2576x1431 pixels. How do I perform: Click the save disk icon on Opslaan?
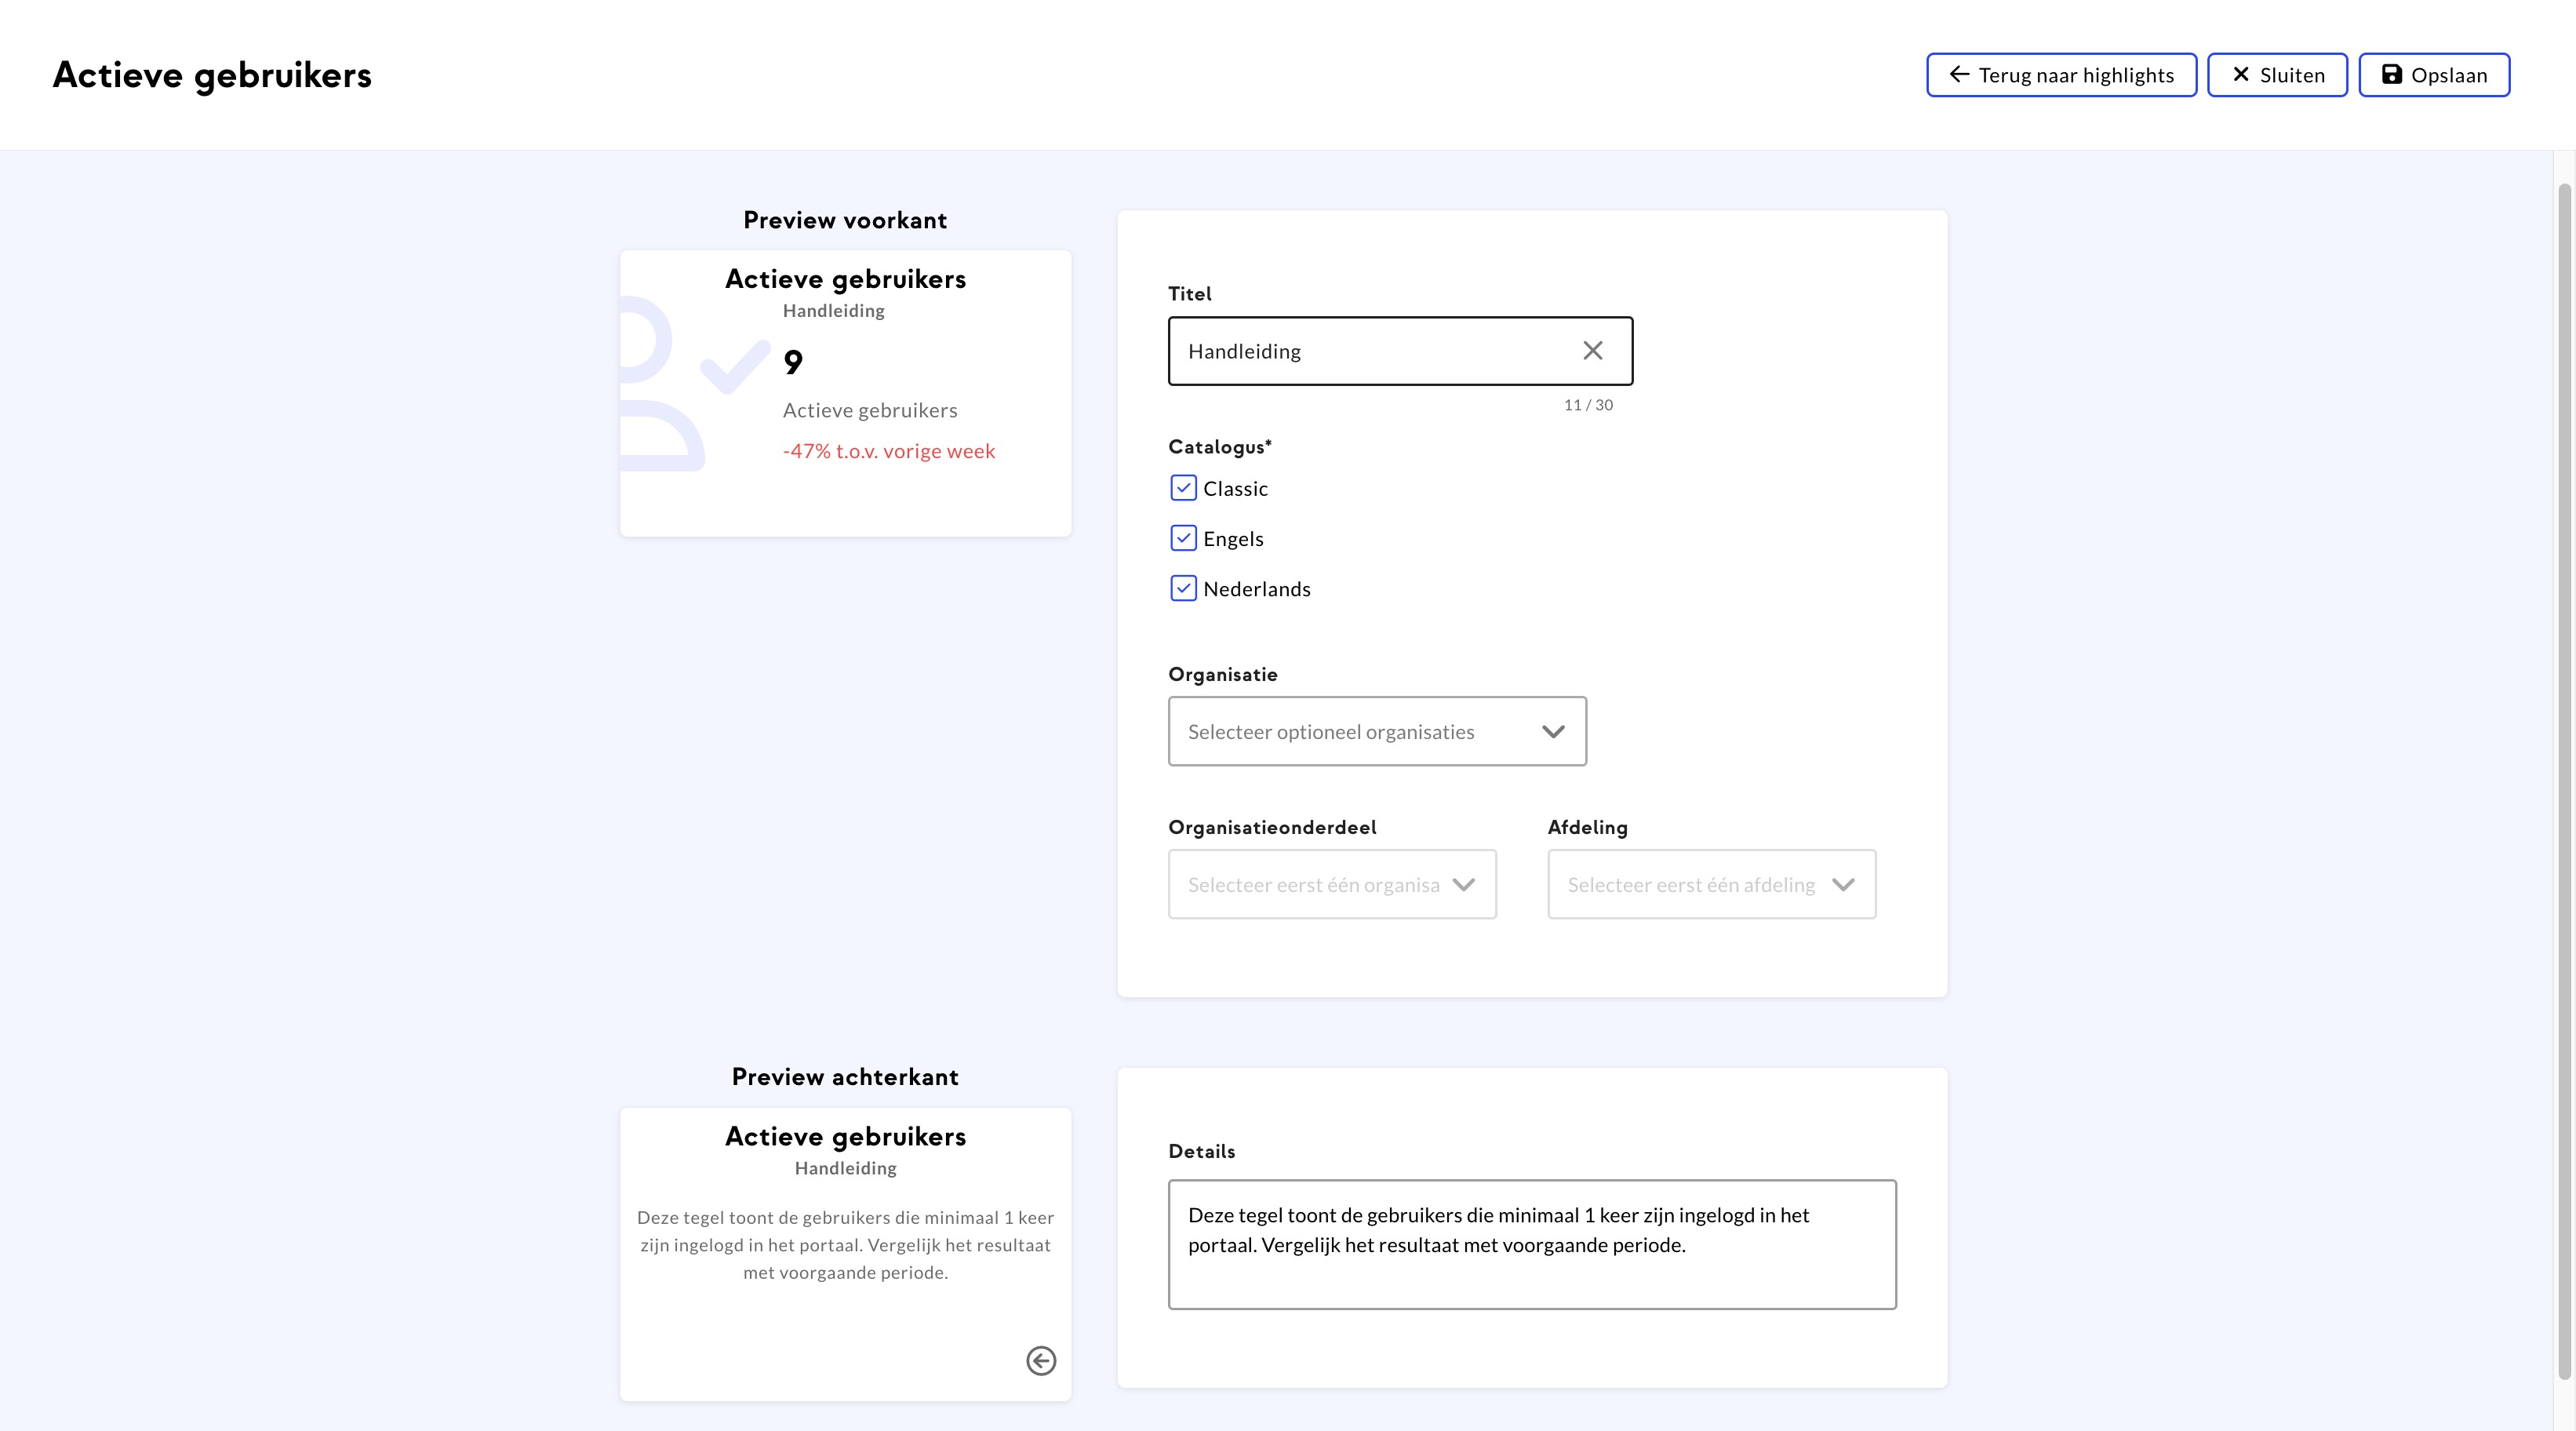tap(2391, 75)
